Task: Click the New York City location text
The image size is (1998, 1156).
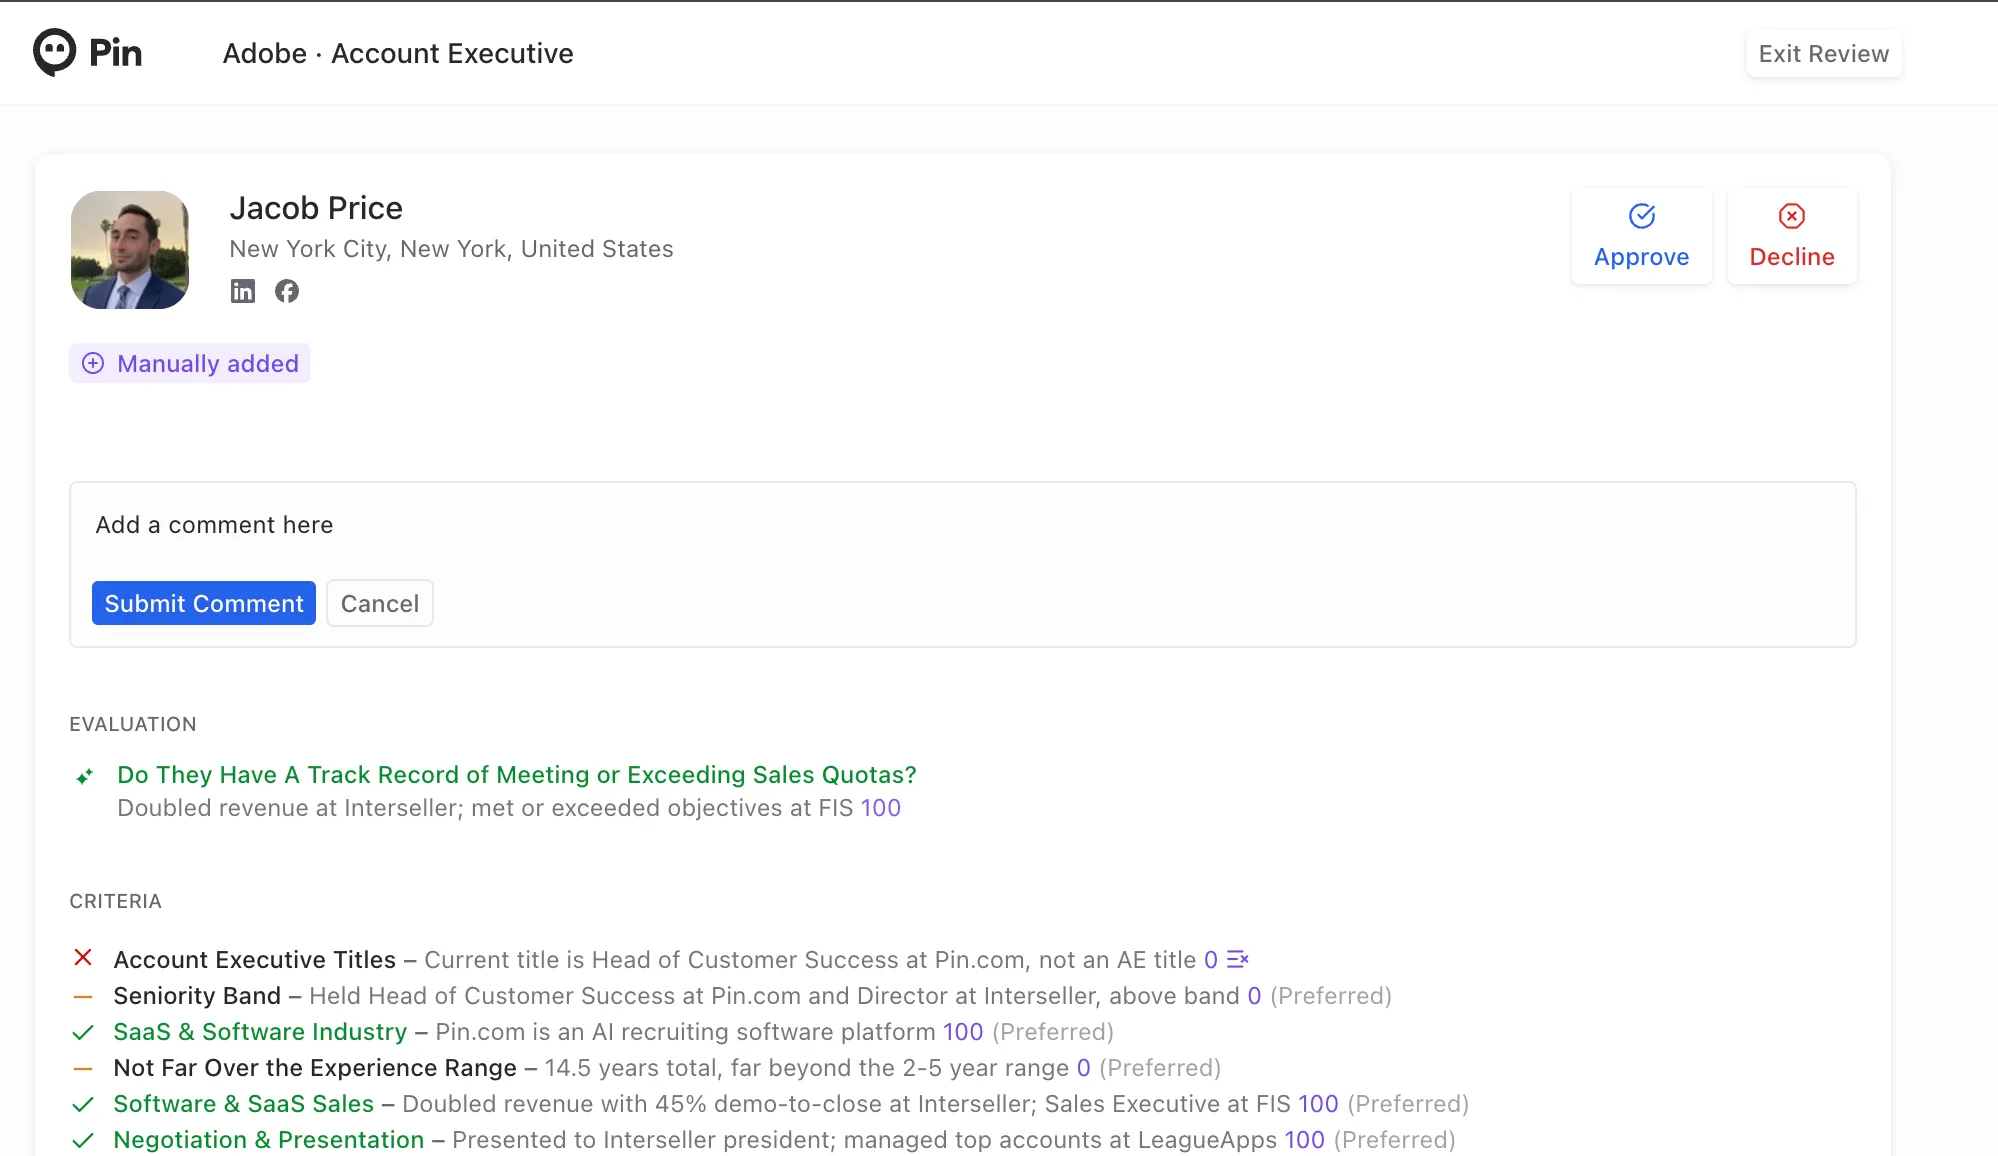Action: click(451, 249)
